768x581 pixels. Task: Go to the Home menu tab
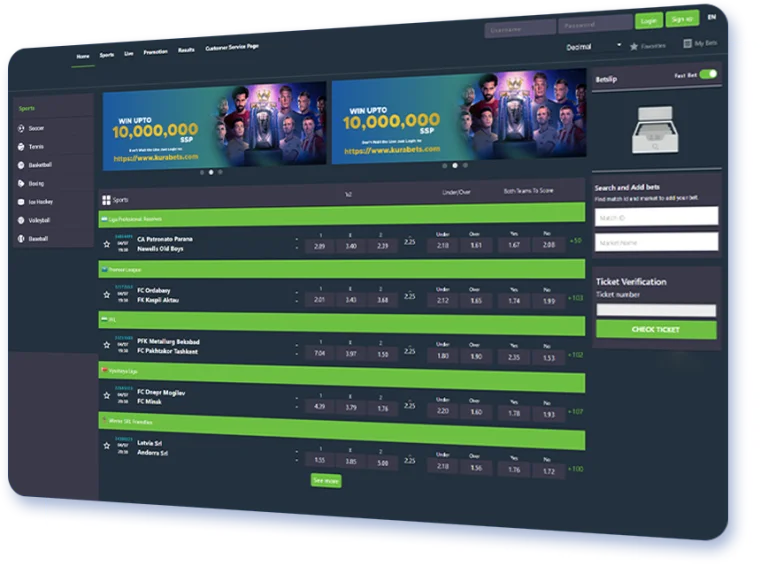[83, 56]
